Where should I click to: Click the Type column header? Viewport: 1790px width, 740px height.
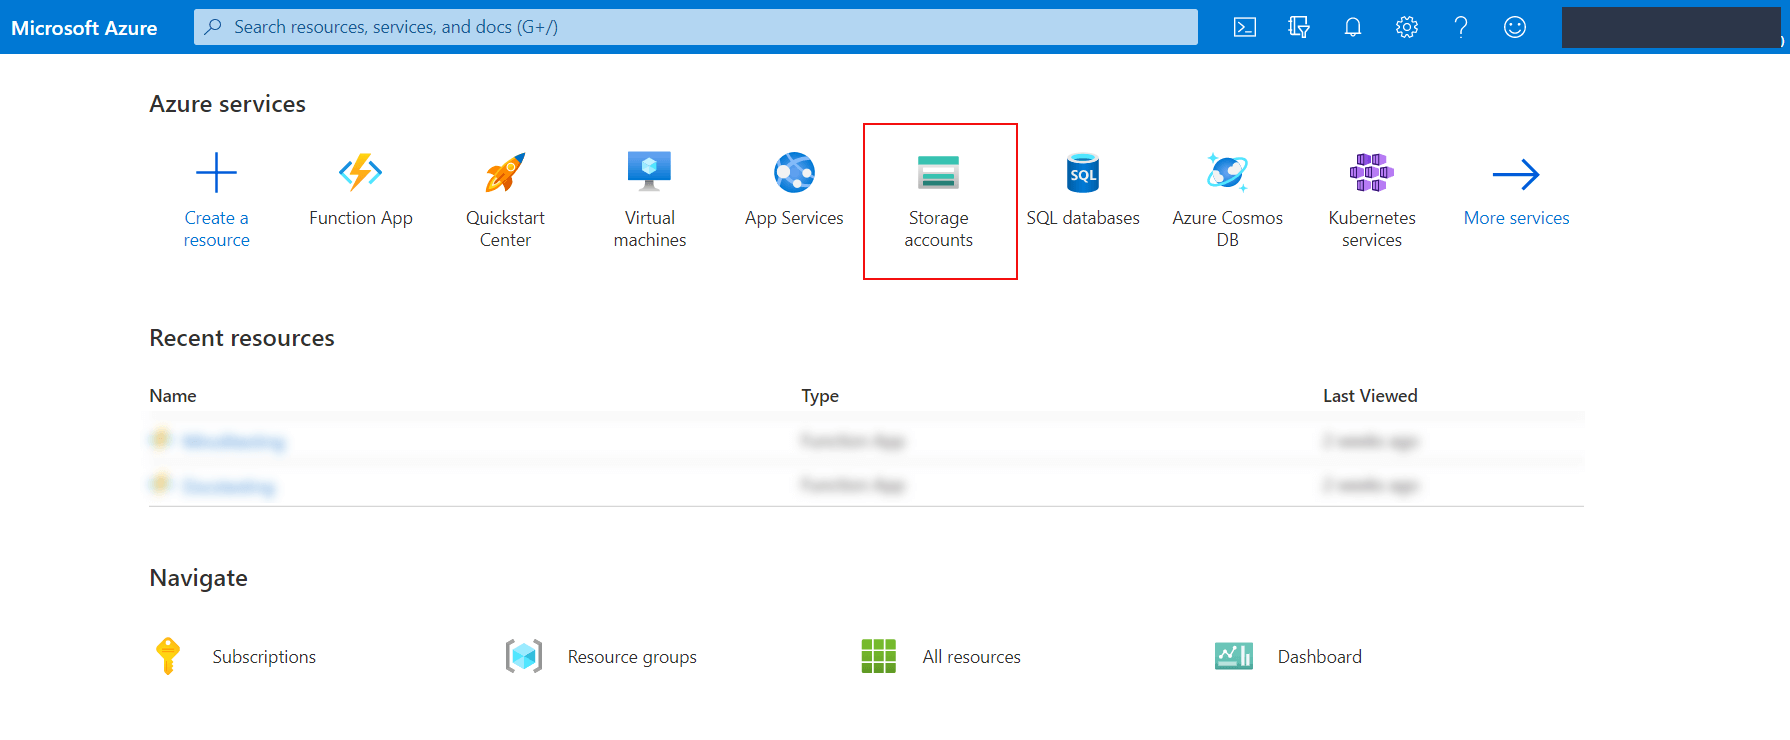pos(820,396)
